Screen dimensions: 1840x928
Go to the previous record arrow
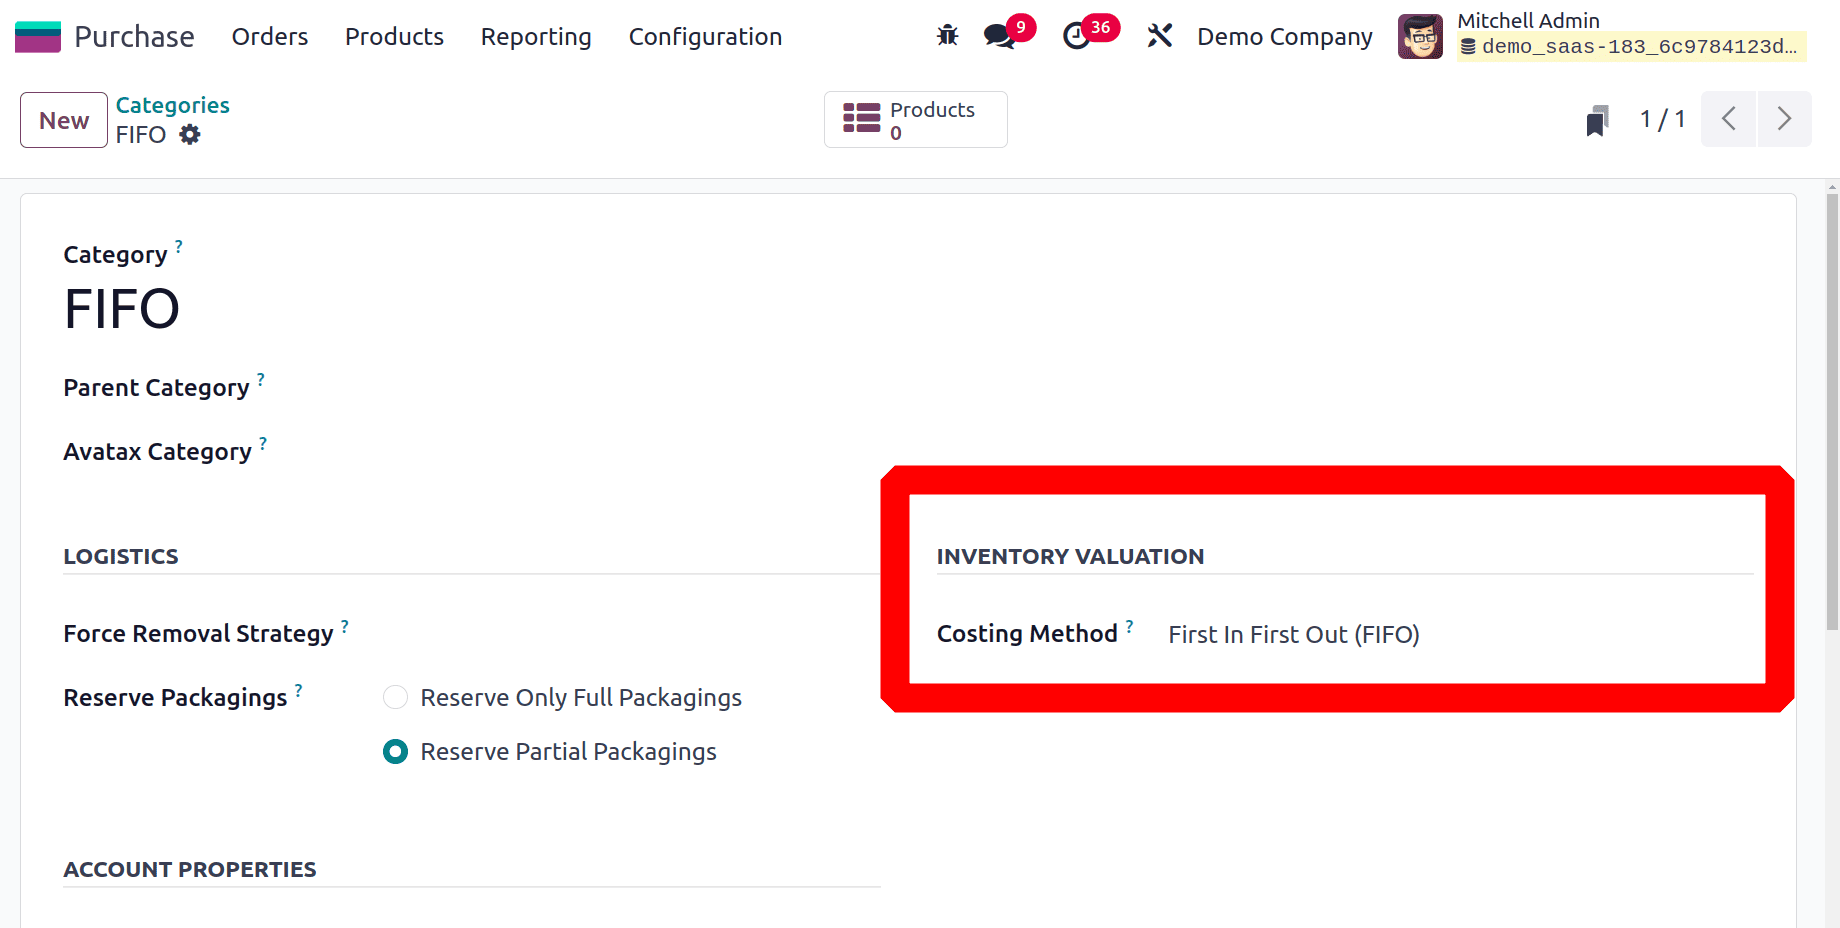(x=1728, y=119)
